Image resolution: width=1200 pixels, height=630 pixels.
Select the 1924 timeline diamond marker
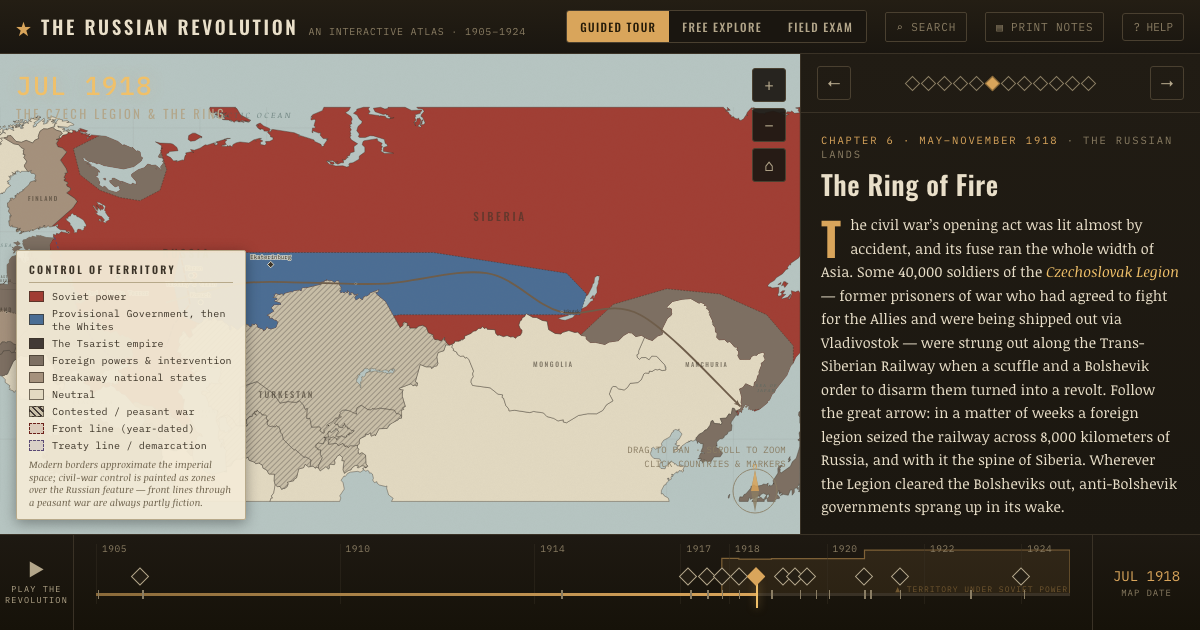1021,576
